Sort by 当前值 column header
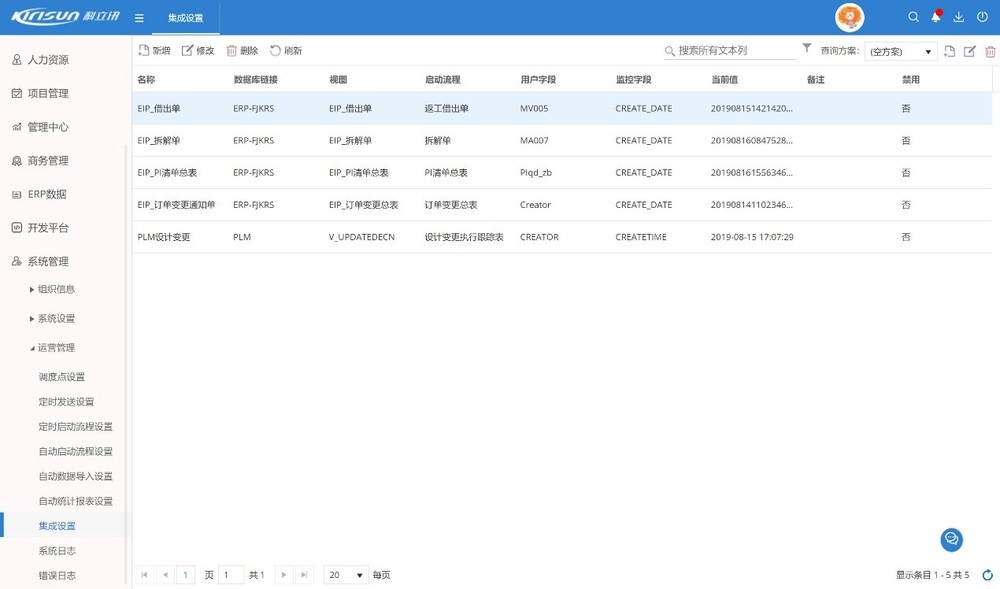Image resolution: width=1000 pixels, height=589 pixels. tap(724, 80)
